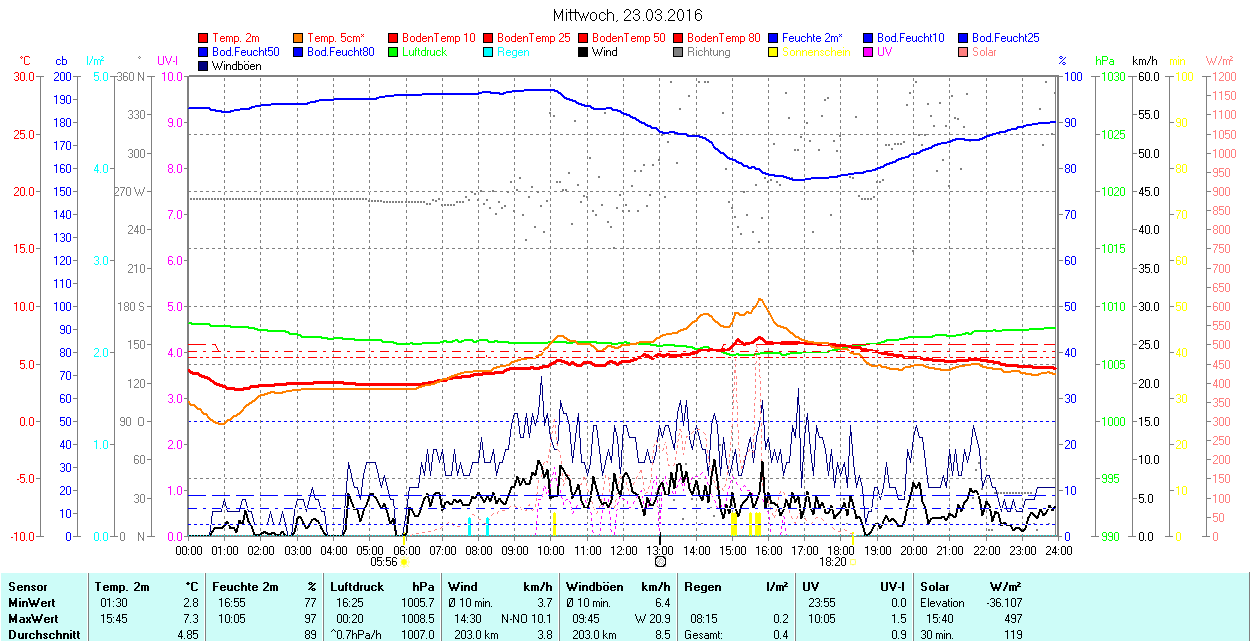Viewport: 1250px width, 641px height.
Task: Click the black Wind legend square
Action: (583, 52)
